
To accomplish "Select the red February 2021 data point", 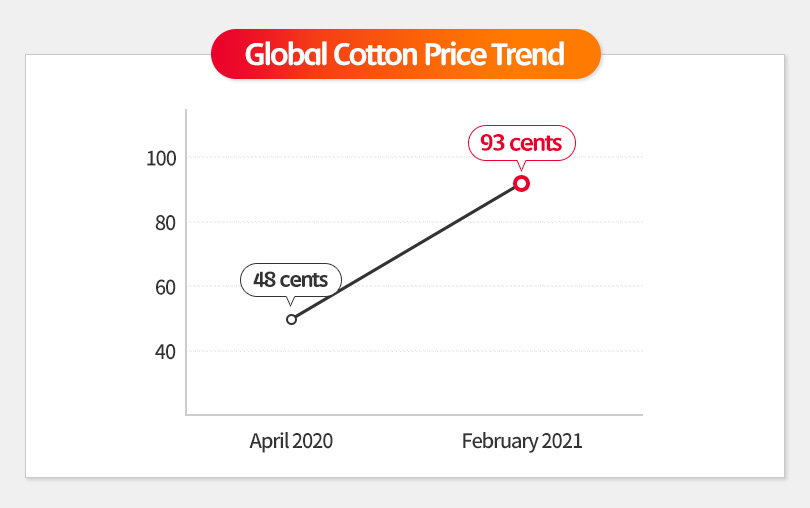I will click(x=521, y=183).
